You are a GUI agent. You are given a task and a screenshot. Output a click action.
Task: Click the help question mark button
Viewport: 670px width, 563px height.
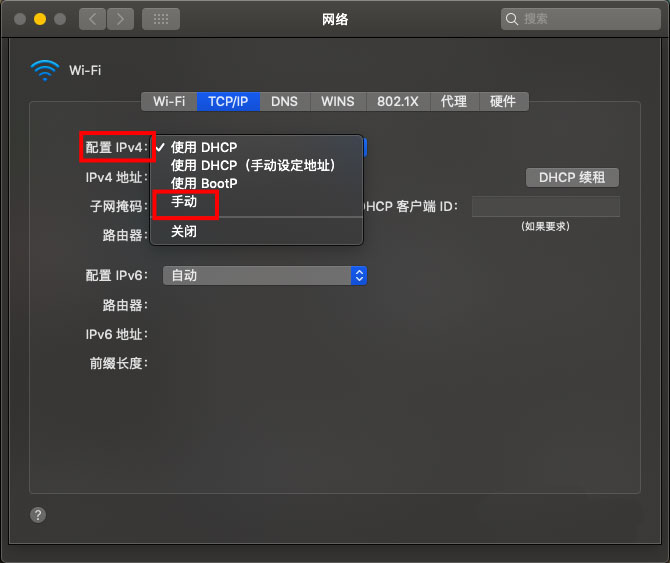(x=38, y=515)
